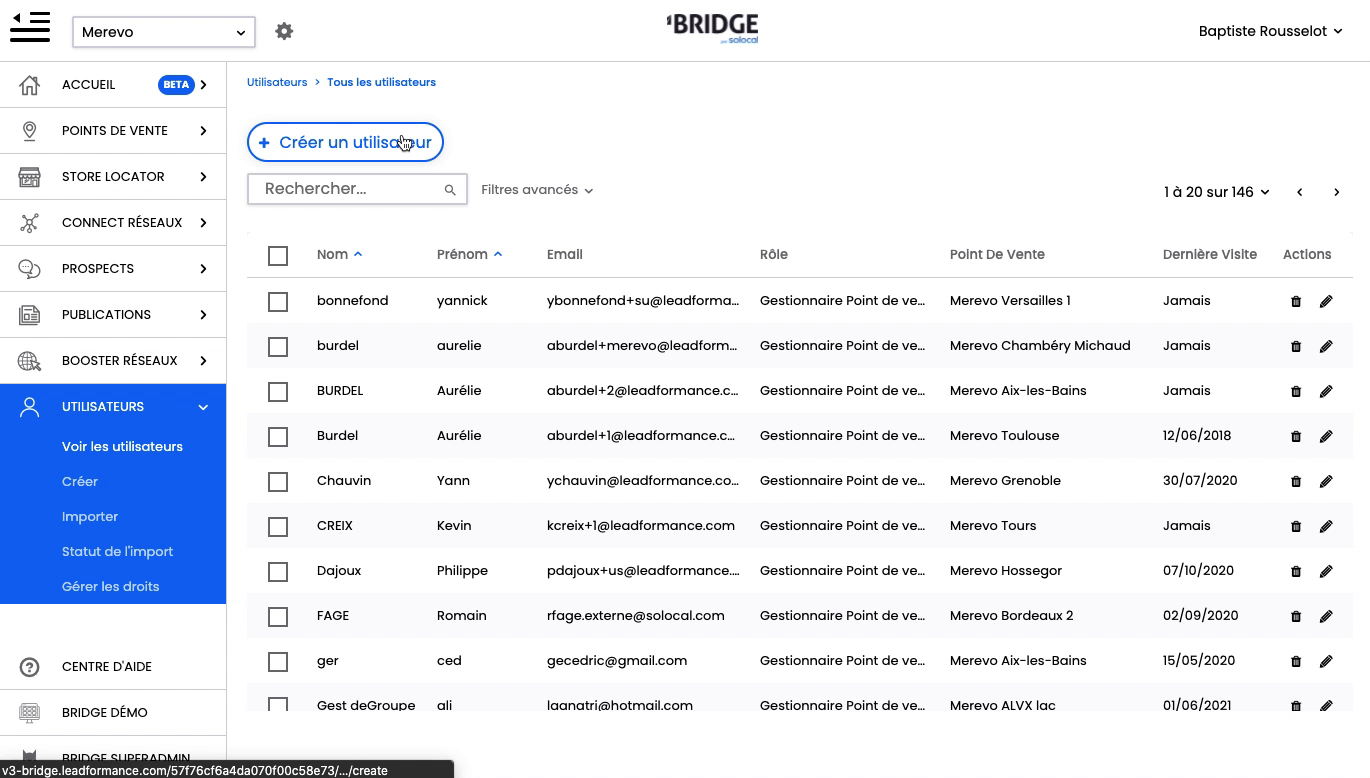The height and width of the screenshot is (778, 1370).
Task: Open the Prospects menu item
Action: (x=113, y=269)
